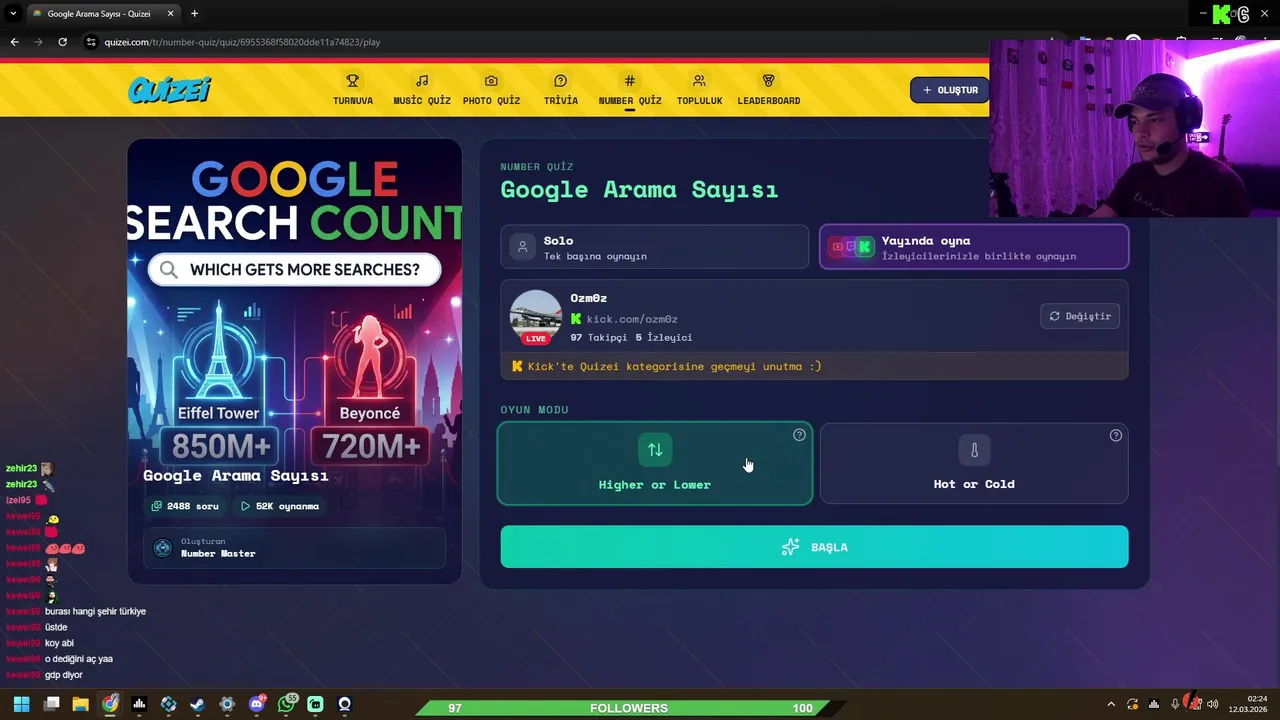Select Solo play mode
This screenshot has width=1280, height=720.
point(655,247)
